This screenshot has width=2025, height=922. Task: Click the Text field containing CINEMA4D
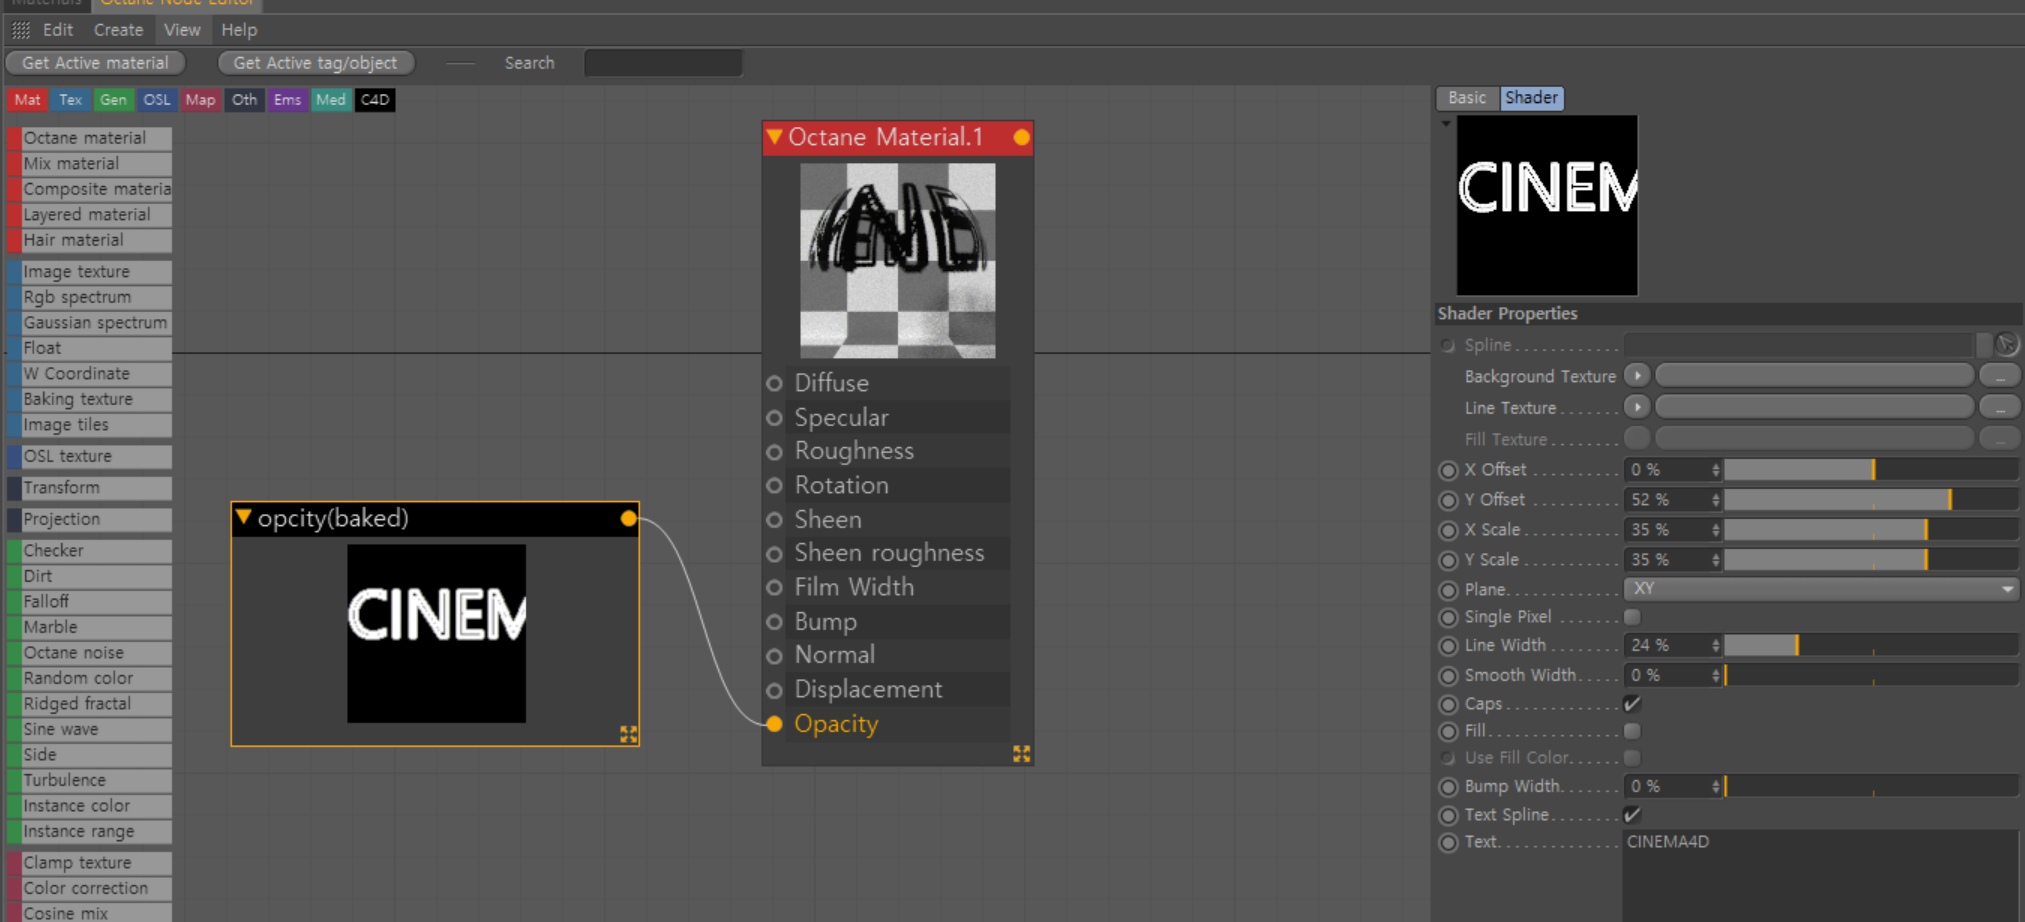coord(1821,875)
